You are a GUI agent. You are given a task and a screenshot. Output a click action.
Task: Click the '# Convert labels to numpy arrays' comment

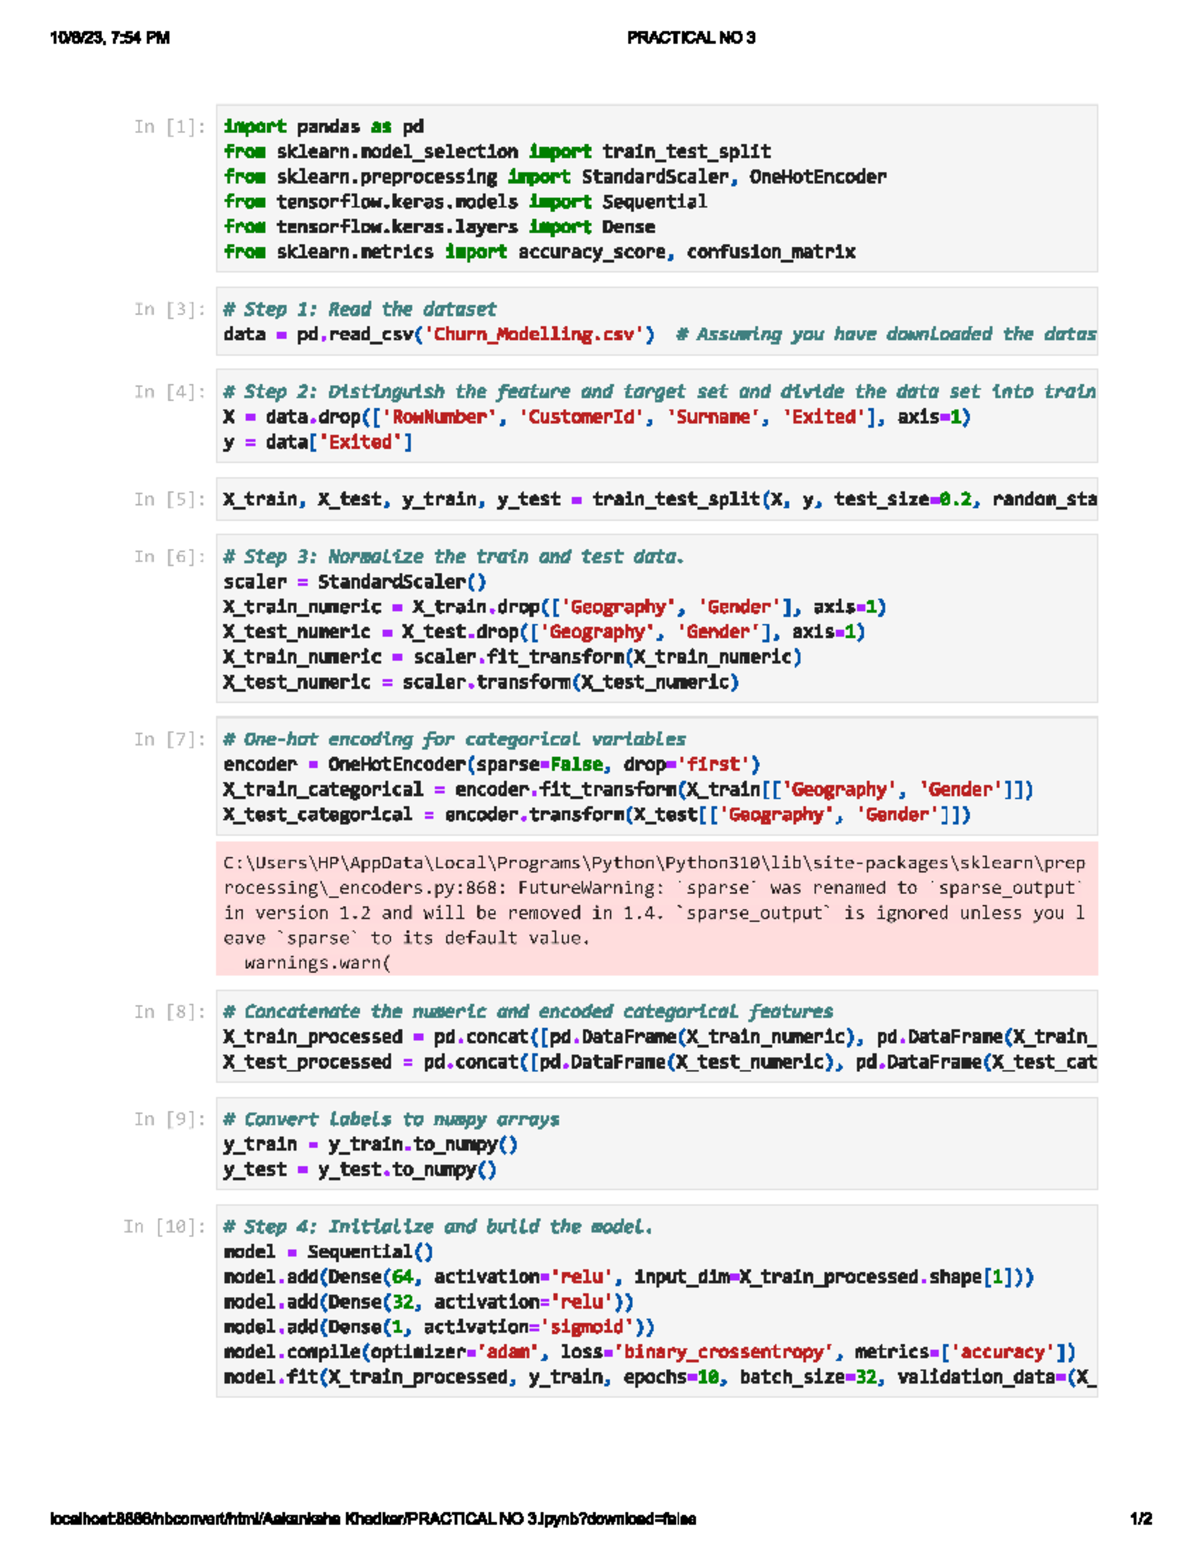(x=391, y=1120)
